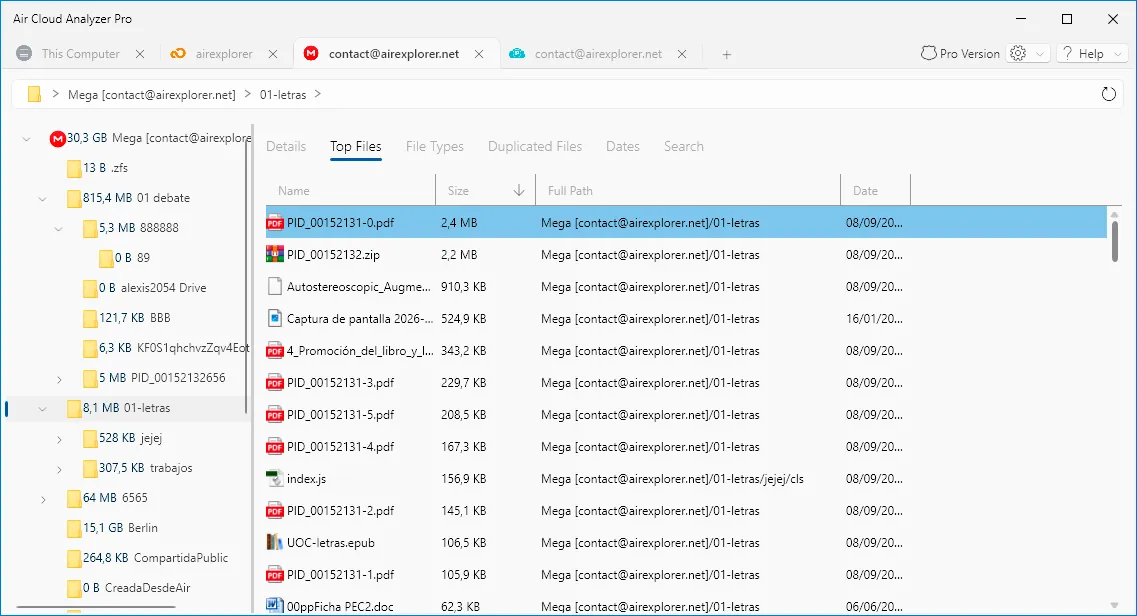Viewport: 1137px width, 616px height.
Task: Open the settings dropdown arrow
Action: pyautogui.click(x=1040, y=54)
